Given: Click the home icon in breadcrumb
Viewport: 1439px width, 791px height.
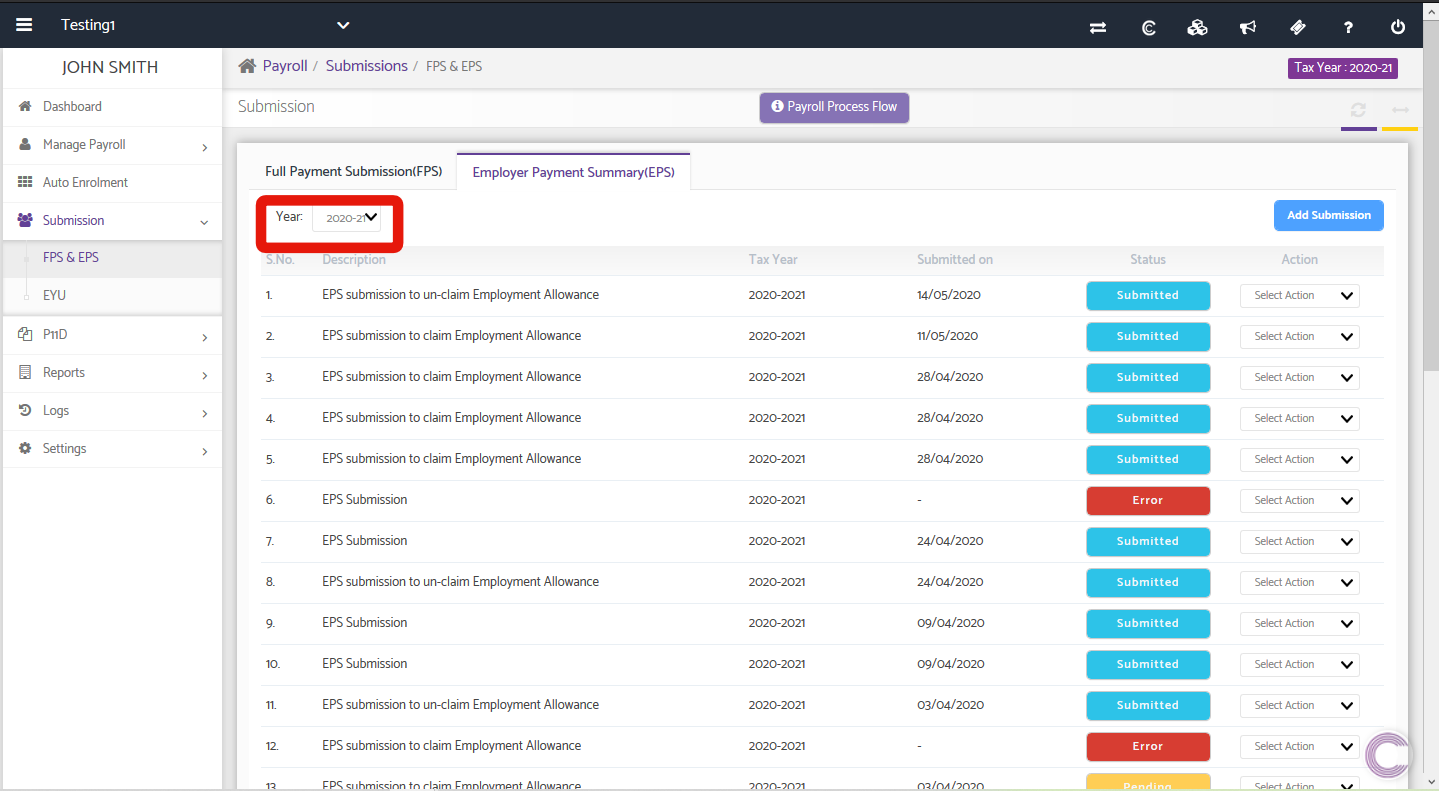Looking at the screenshot, I should coord(247,66).
